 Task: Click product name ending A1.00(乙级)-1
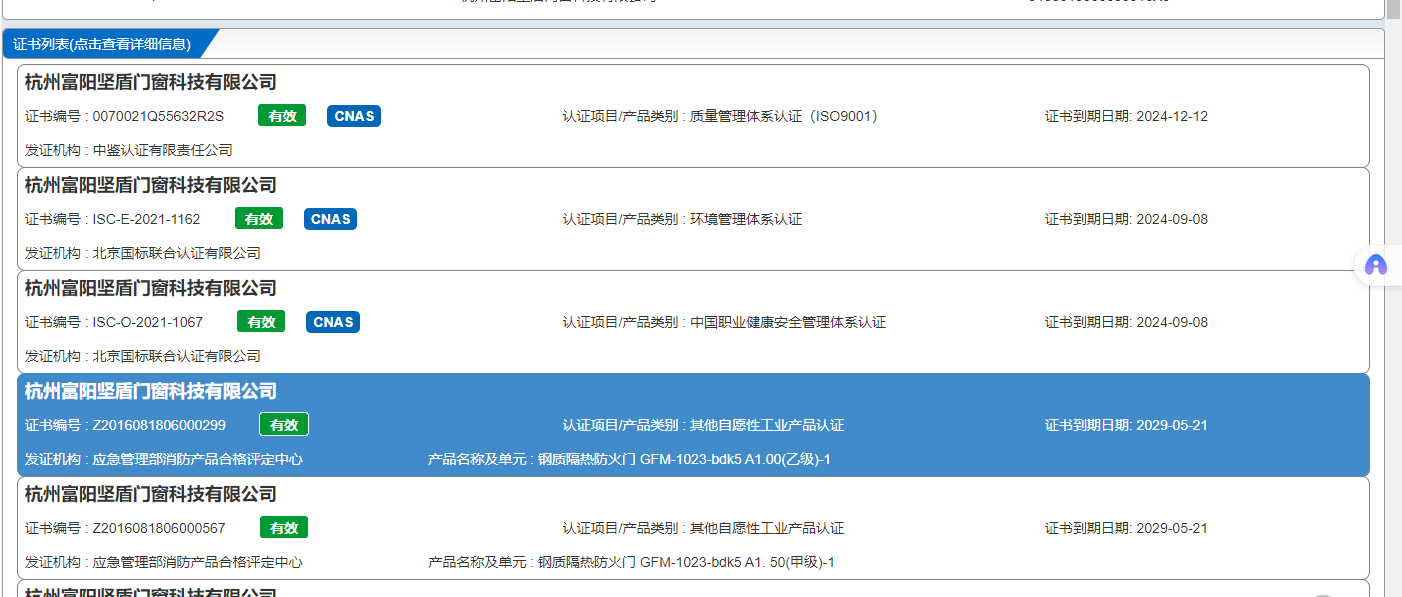[685, 459]
